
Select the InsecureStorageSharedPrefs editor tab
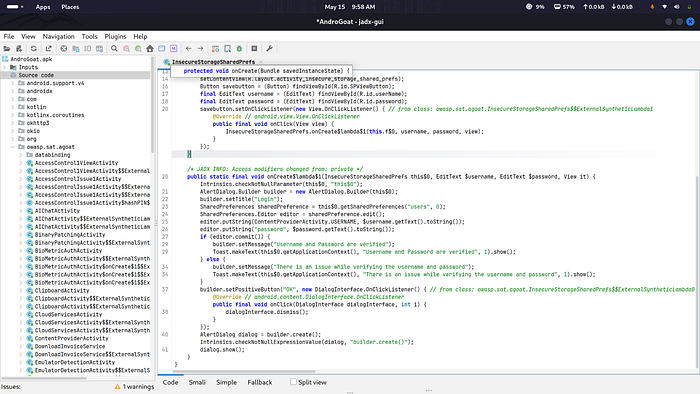click(213, 62)
